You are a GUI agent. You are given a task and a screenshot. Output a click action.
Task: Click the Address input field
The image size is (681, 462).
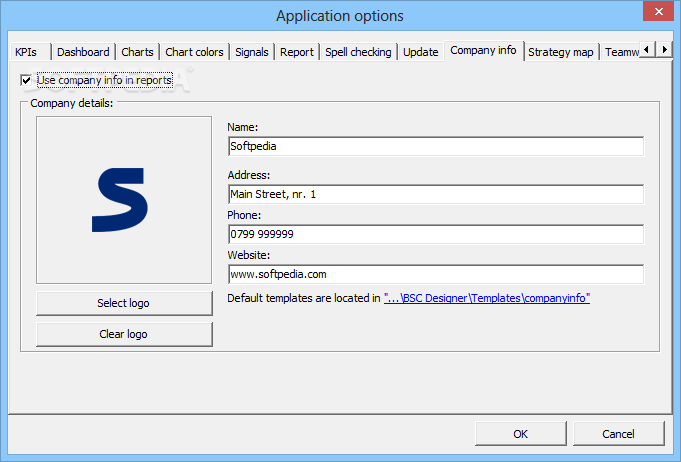point(436,194)
